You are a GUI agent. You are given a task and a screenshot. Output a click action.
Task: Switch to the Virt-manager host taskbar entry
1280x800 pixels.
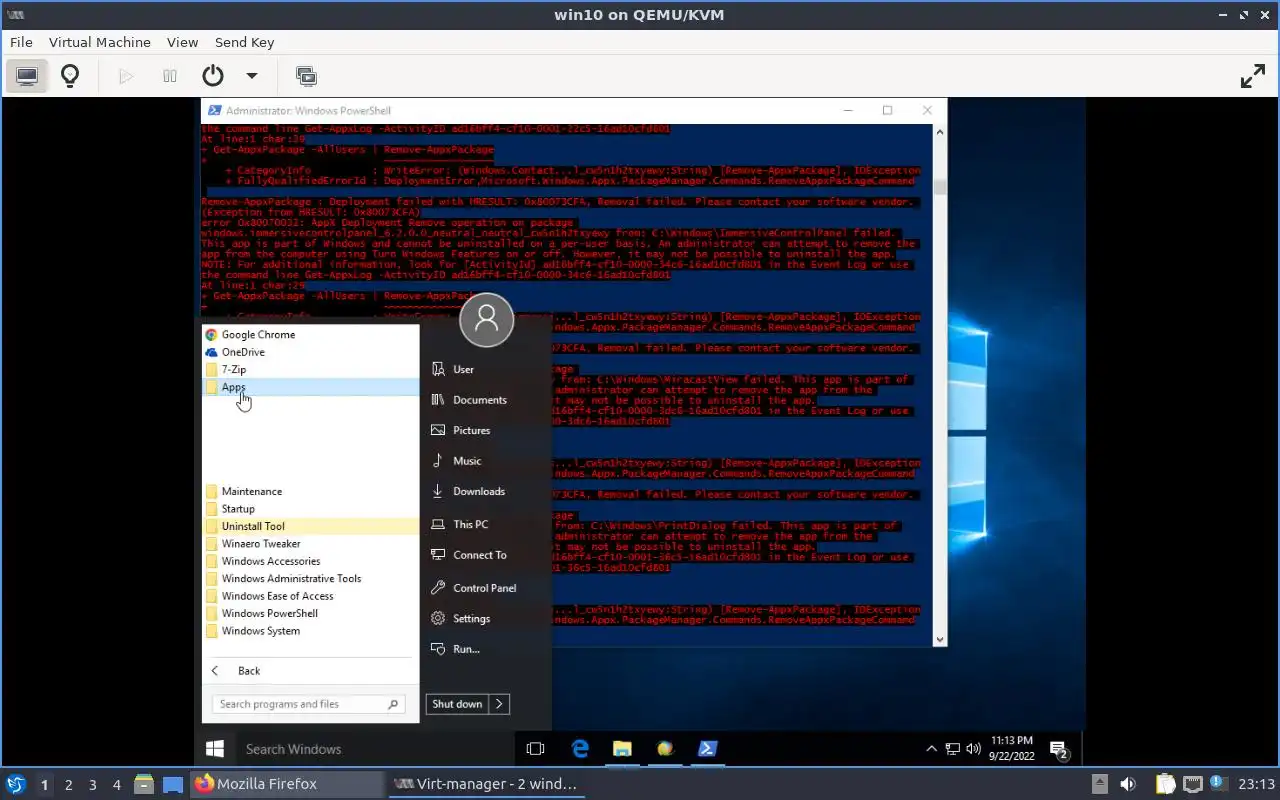point(485,784)
